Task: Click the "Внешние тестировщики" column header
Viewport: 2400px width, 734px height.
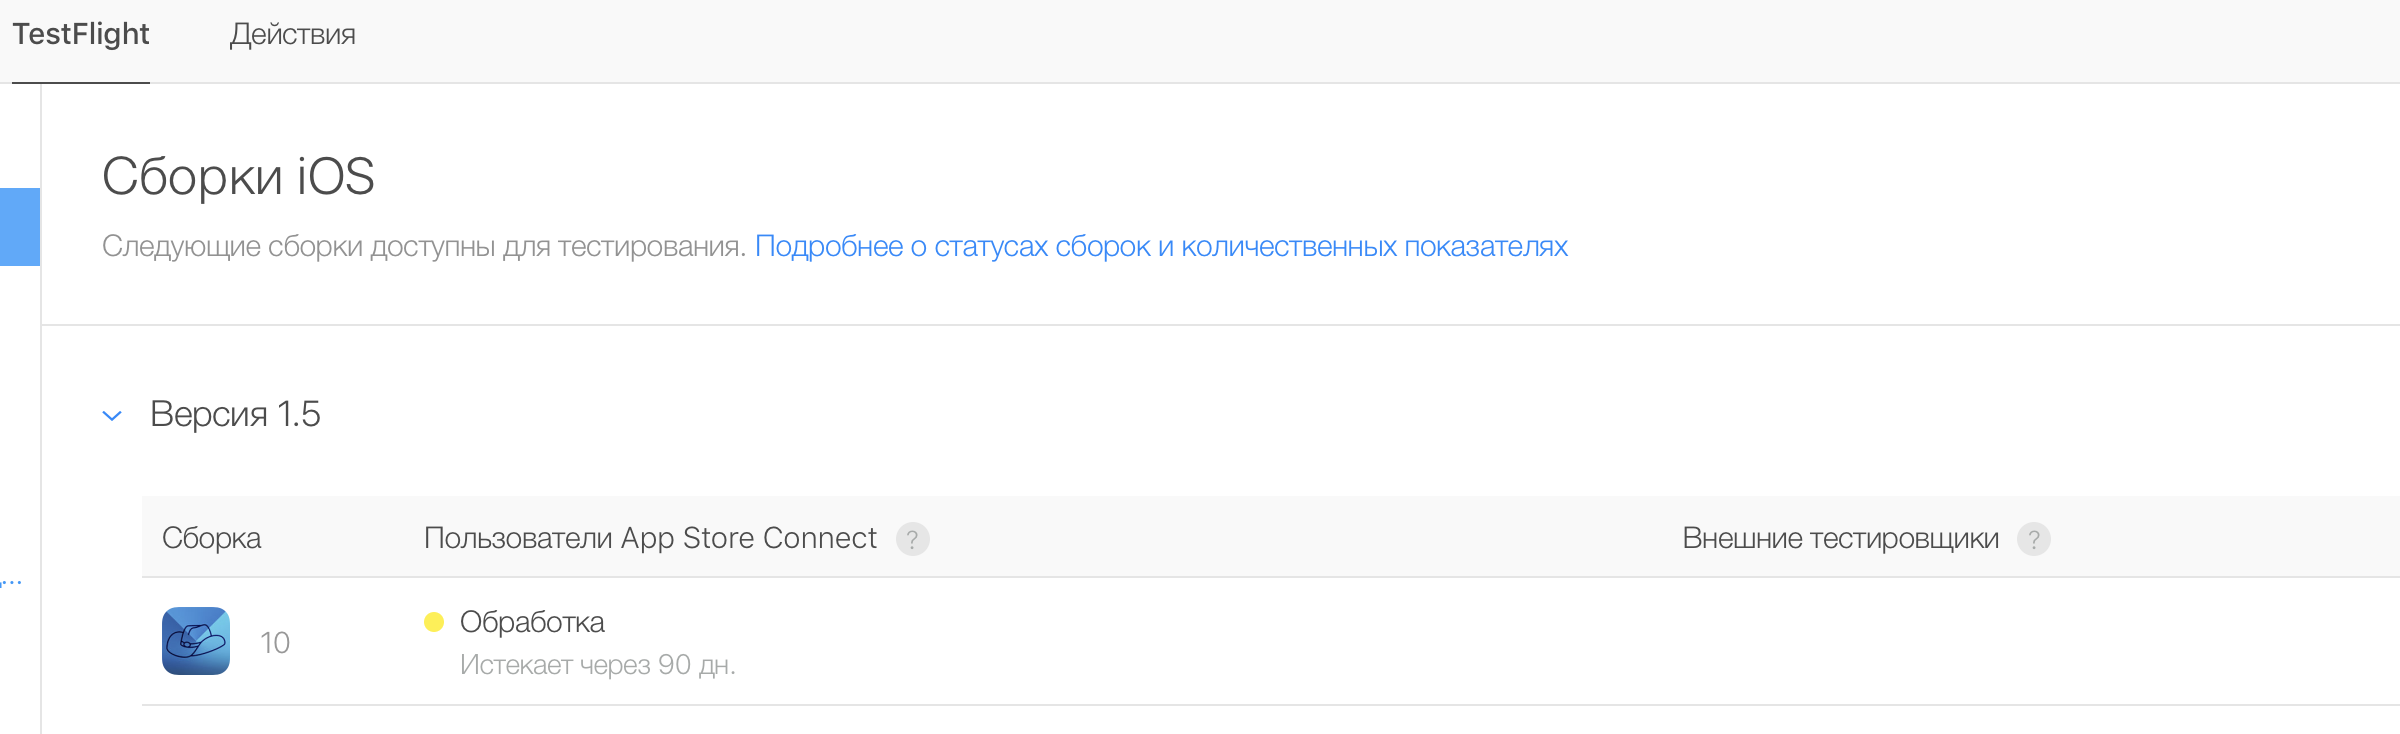Action: click(1840, 538)
